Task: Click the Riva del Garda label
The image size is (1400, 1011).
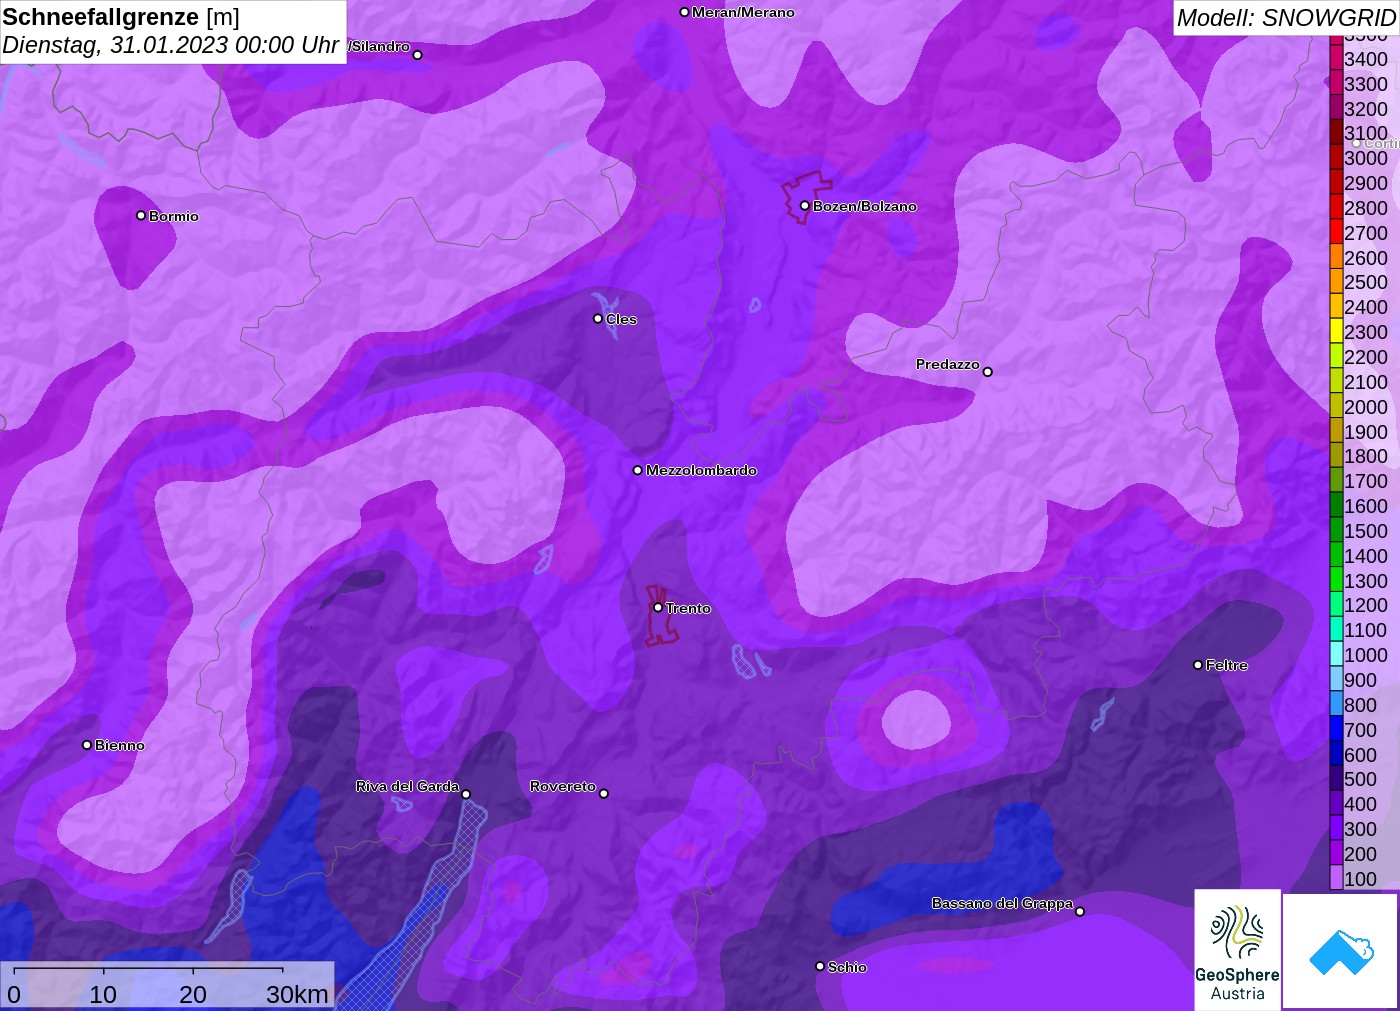Action: 408,786
